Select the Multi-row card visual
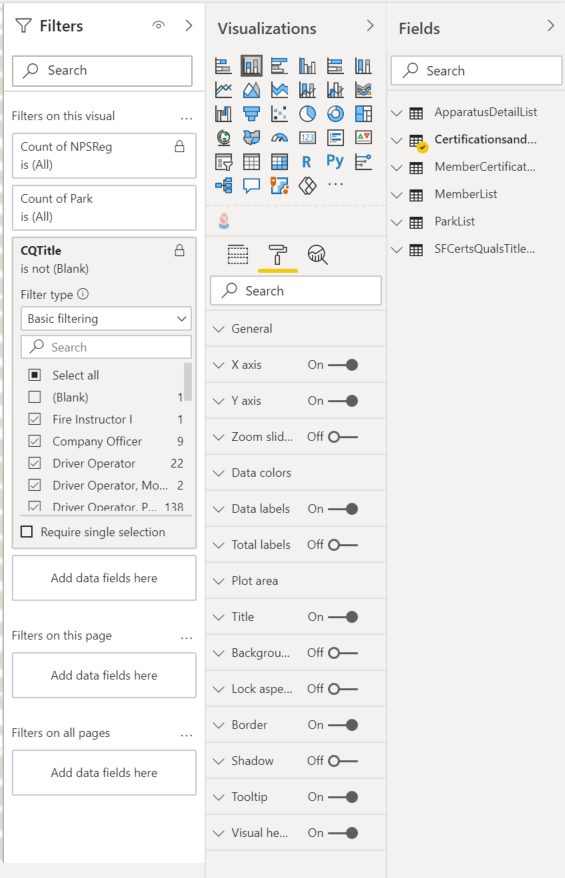 [335, 137]
